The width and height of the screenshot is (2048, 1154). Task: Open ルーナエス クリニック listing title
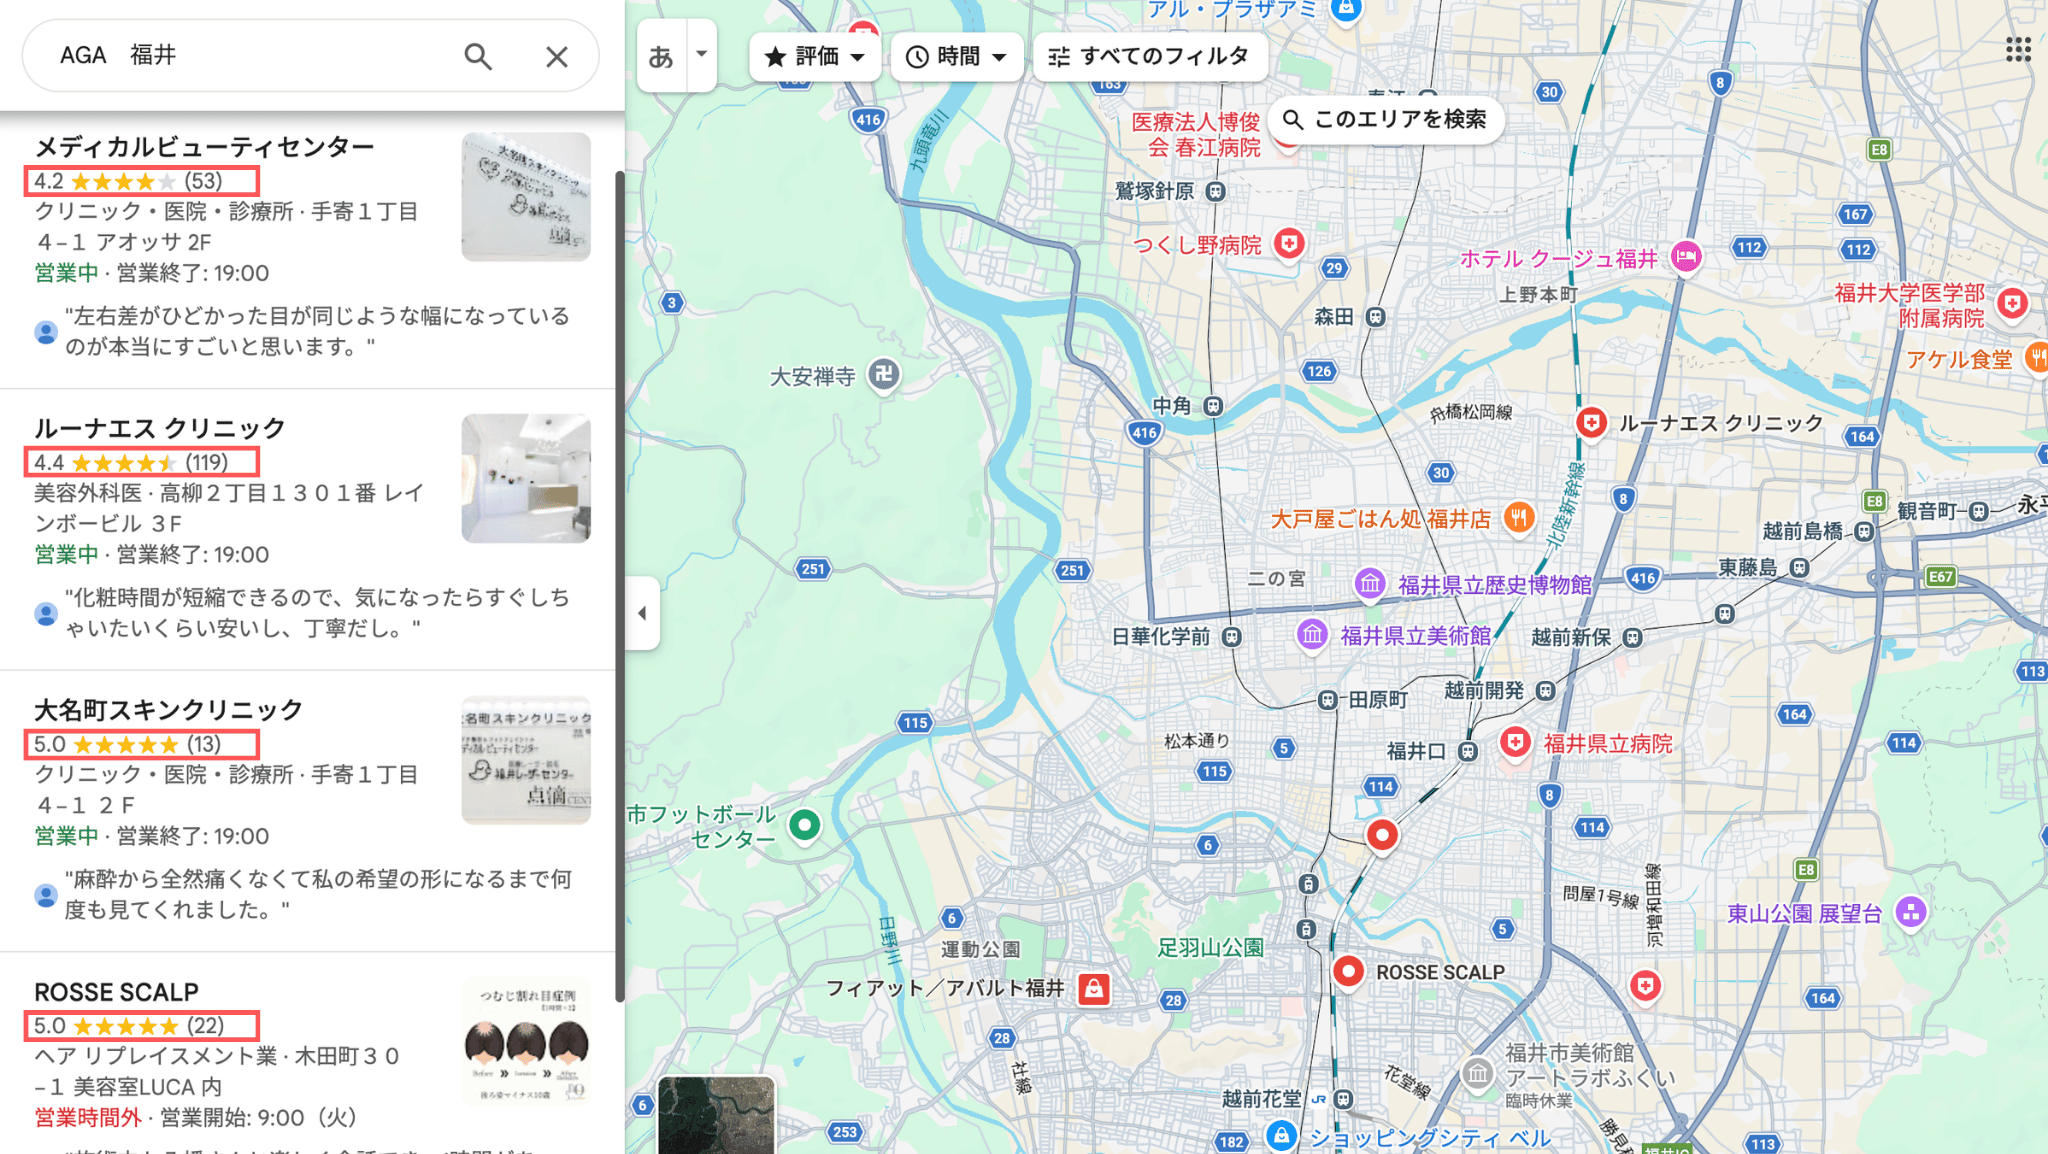coord(160,429)
